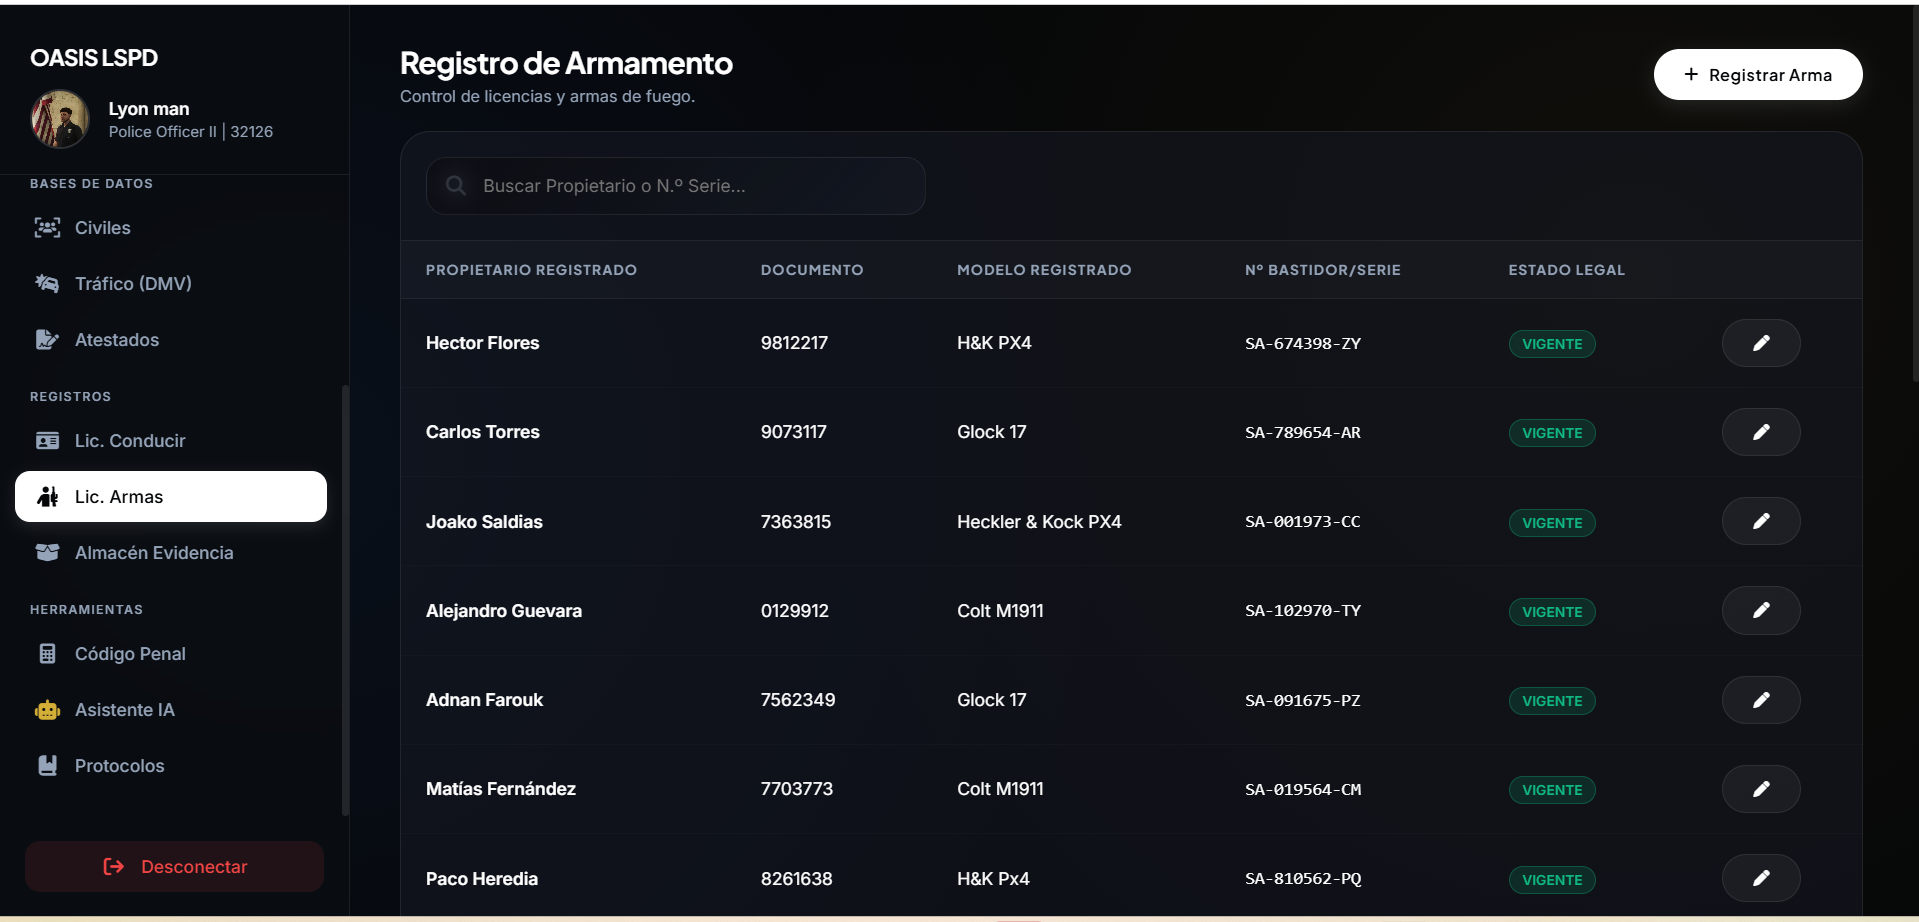The height and width of the screenshot is (922, 1919).
Task: Open the Civiles database
Action: [x=171, y=228]
